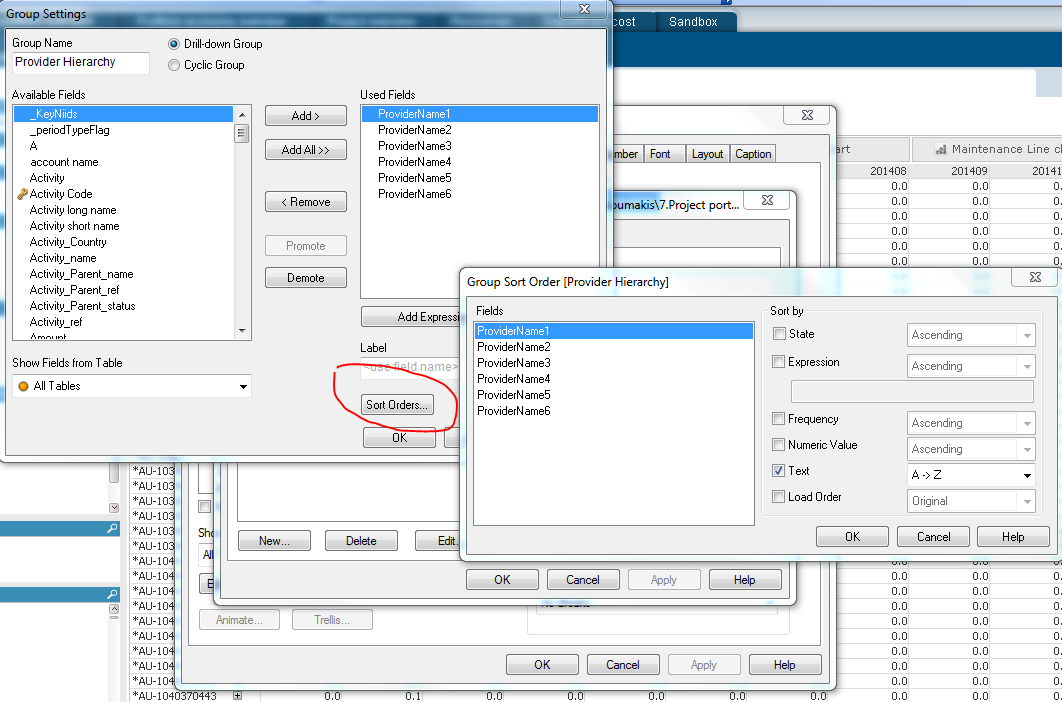Click OK in Group Settings dialog
This screenshot has height=702, width=1062.
click(400, 438)
